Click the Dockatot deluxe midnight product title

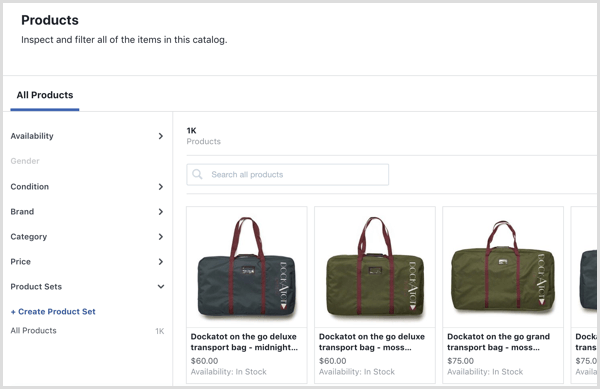[x=244, y=342]
